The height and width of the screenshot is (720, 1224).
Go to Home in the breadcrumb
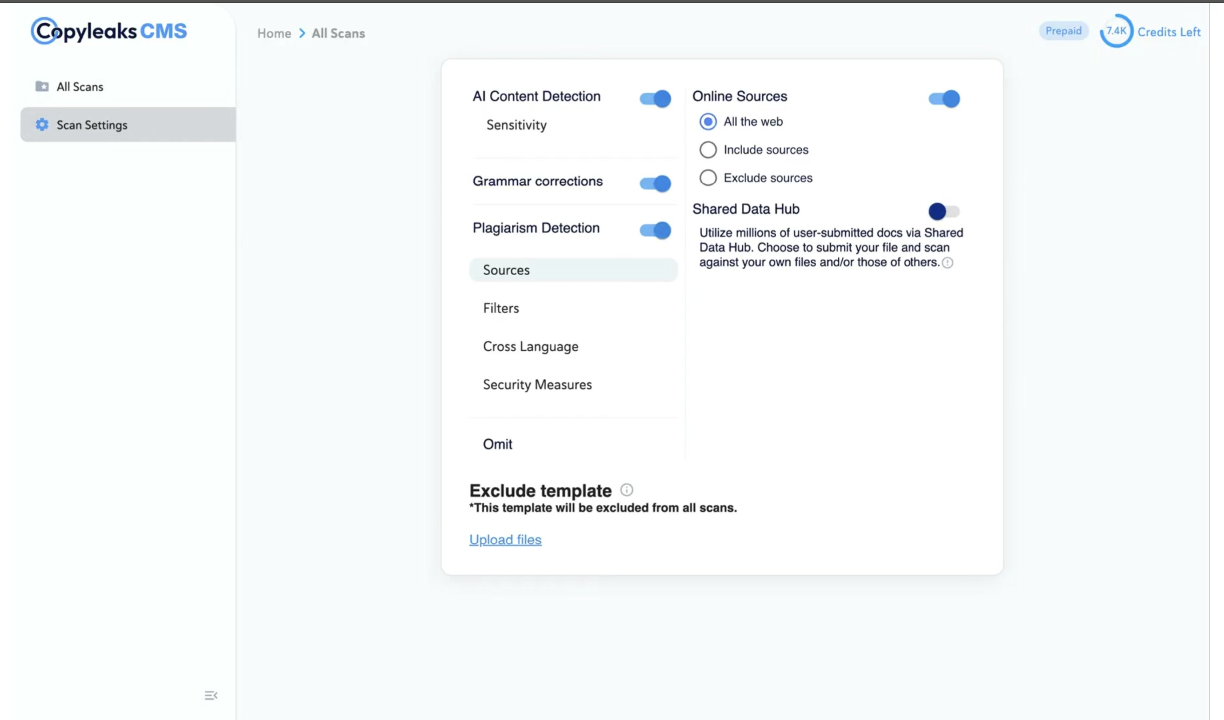[274, 33]
